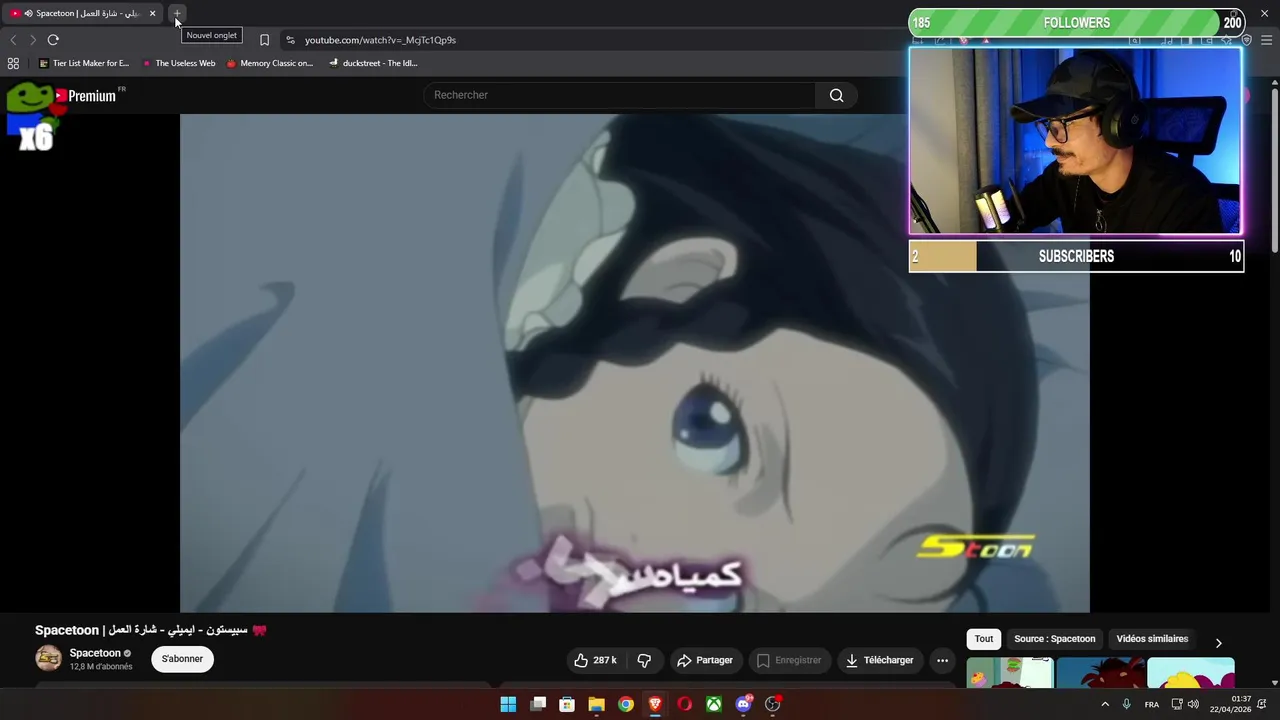Viewport: 1280px width, 720px height.
Task: Close the Spacetoon YouTube tab
Action: [x=152, y=14]
